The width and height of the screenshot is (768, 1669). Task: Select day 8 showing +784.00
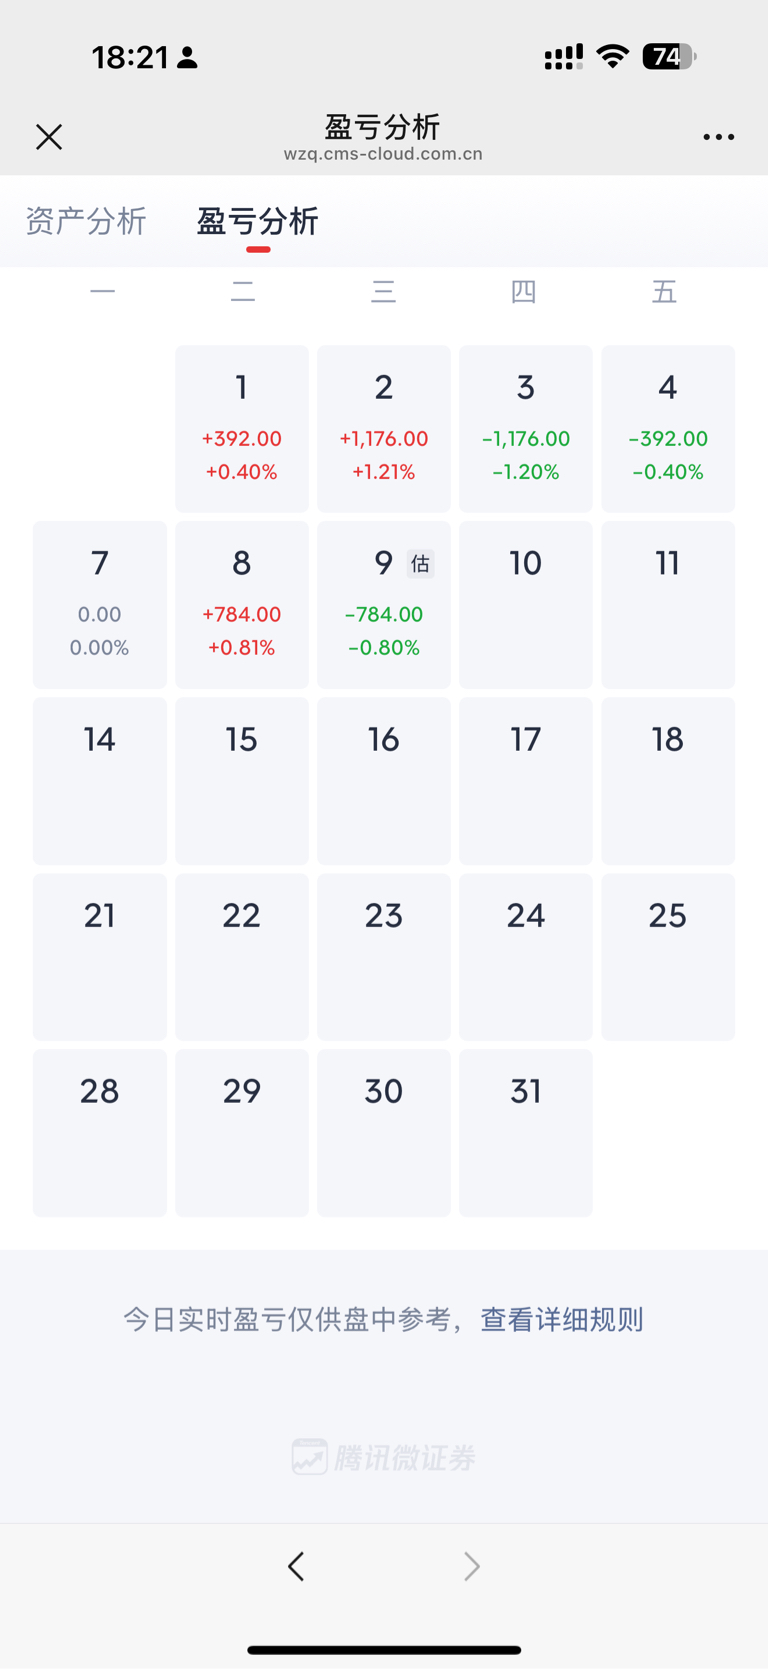(242, 605)
